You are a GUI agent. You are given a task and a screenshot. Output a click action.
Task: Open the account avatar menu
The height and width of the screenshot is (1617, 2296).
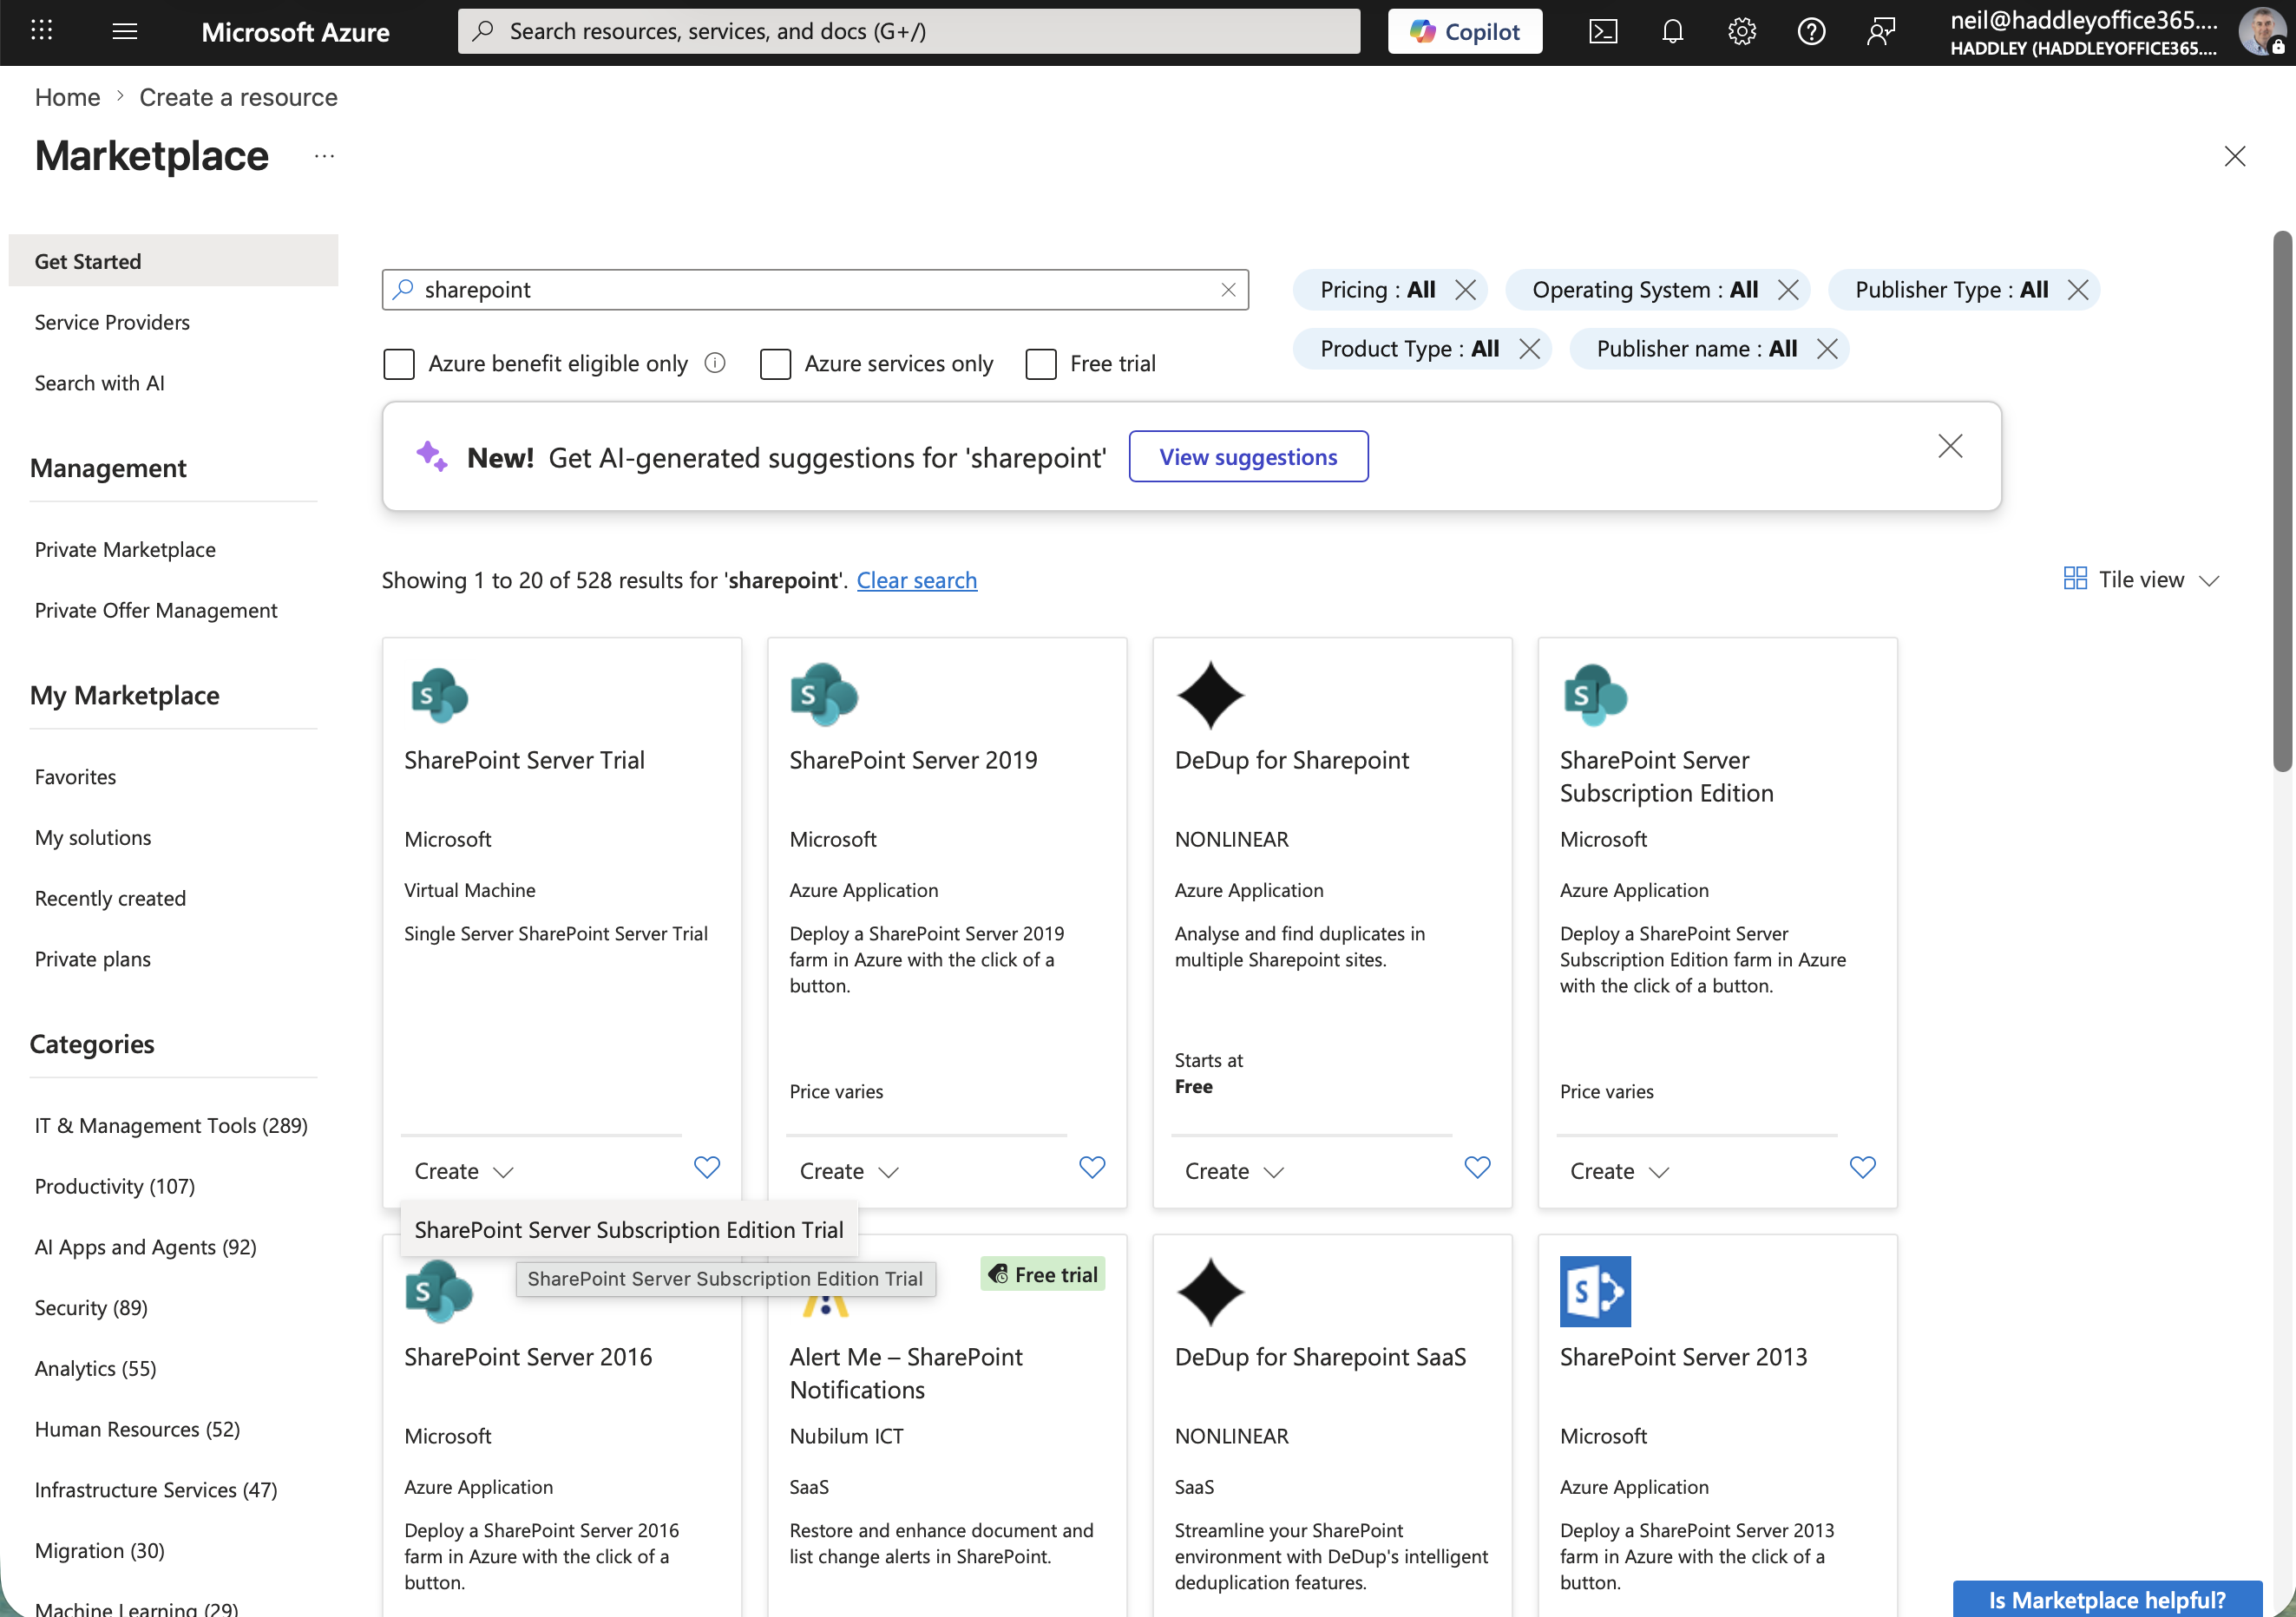click(2262, 31)
